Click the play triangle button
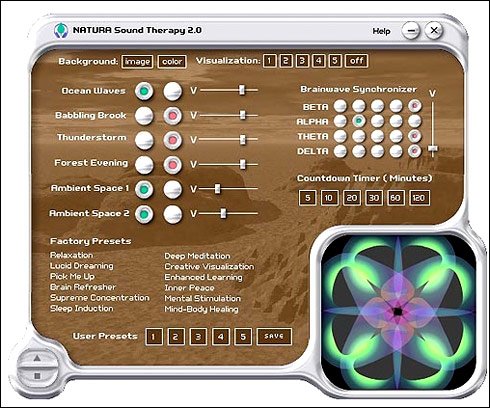This screenshot has width=490, height=408. (x=37, y=359)
